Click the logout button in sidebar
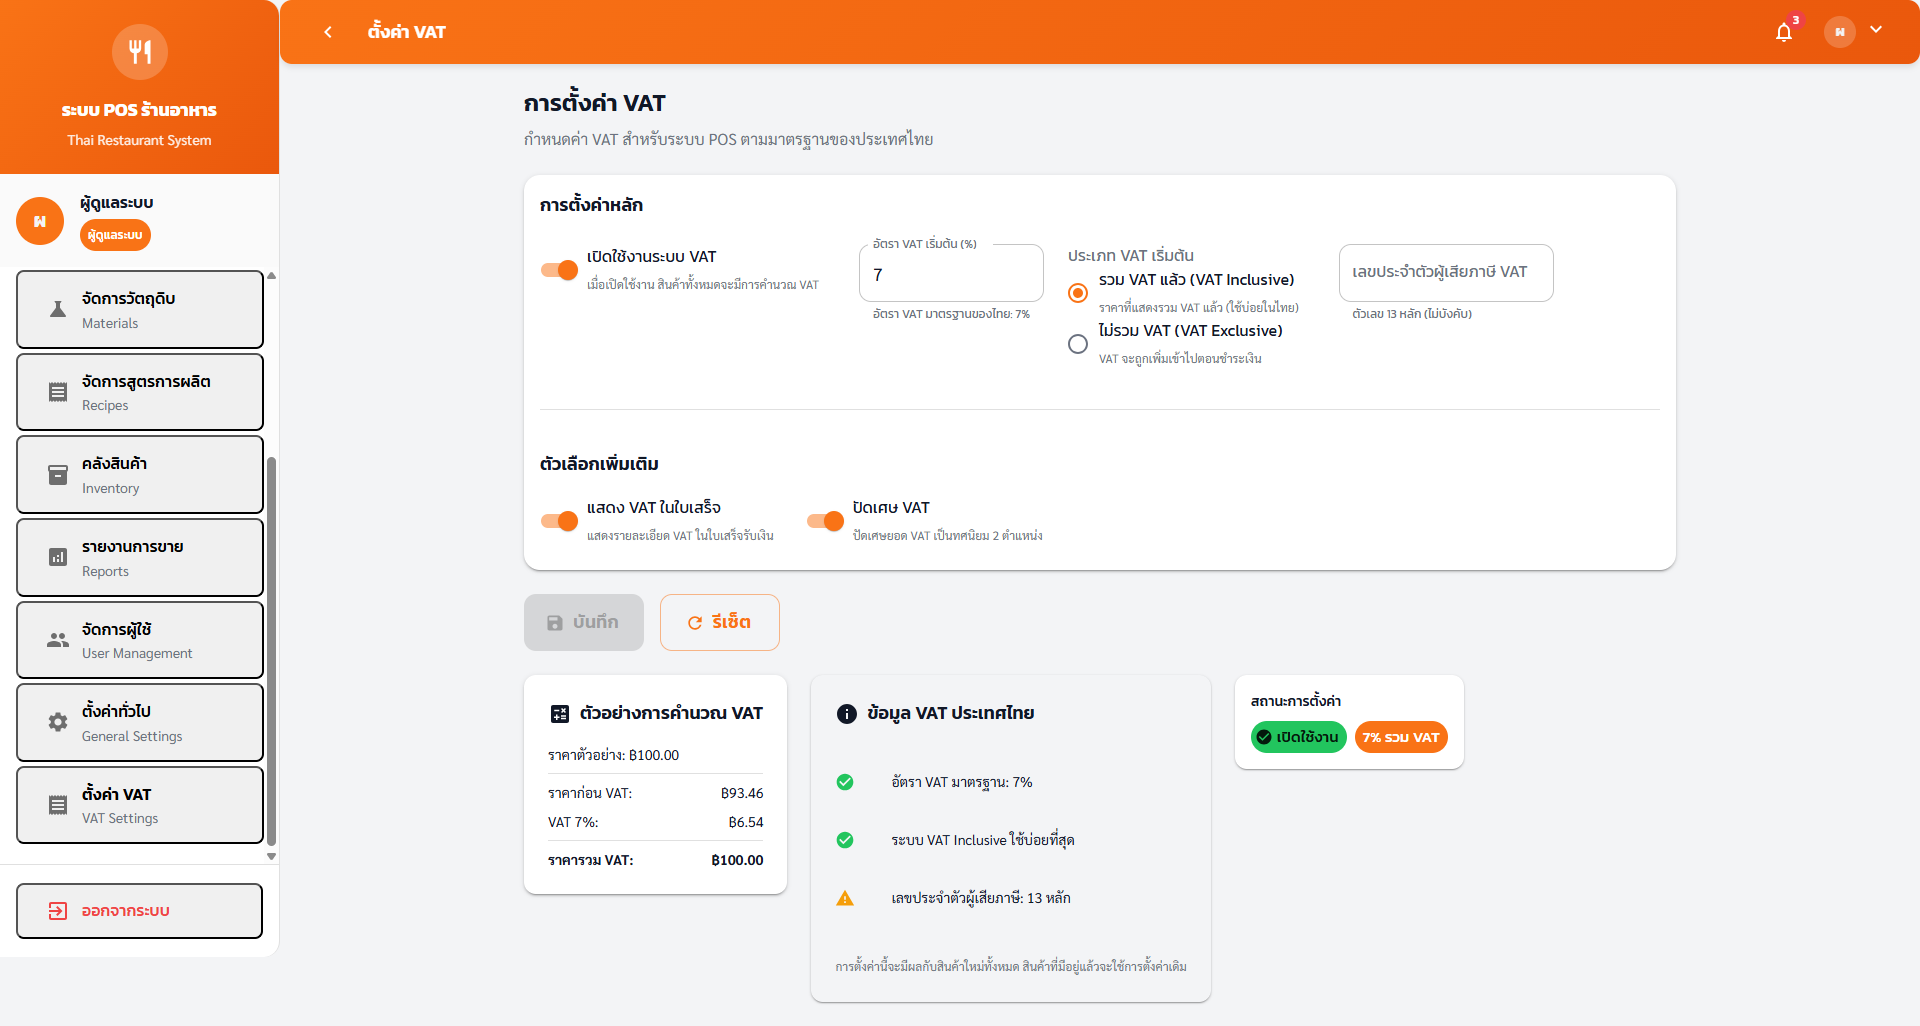1920x1026 pixels. click(140, 911)
